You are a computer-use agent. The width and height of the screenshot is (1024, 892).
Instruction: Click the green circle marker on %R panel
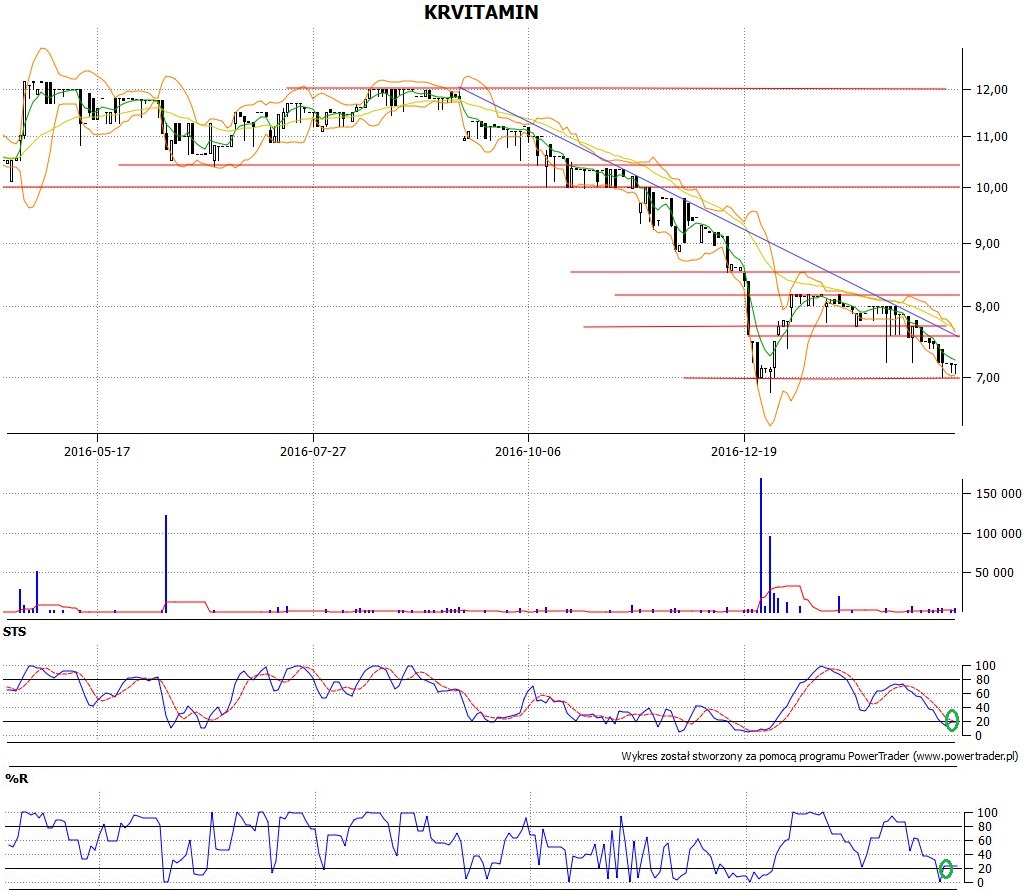(945, 870)
